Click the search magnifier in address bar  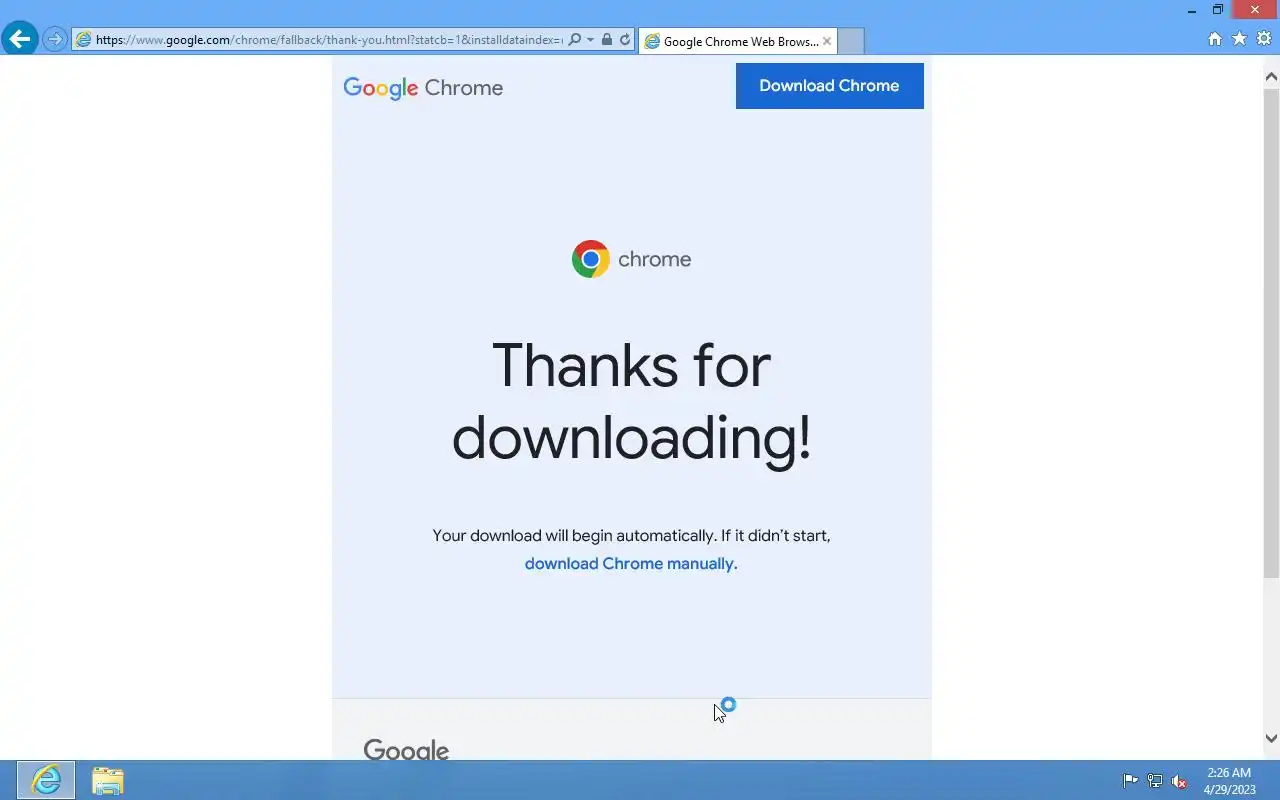click(x=574, y=40)
